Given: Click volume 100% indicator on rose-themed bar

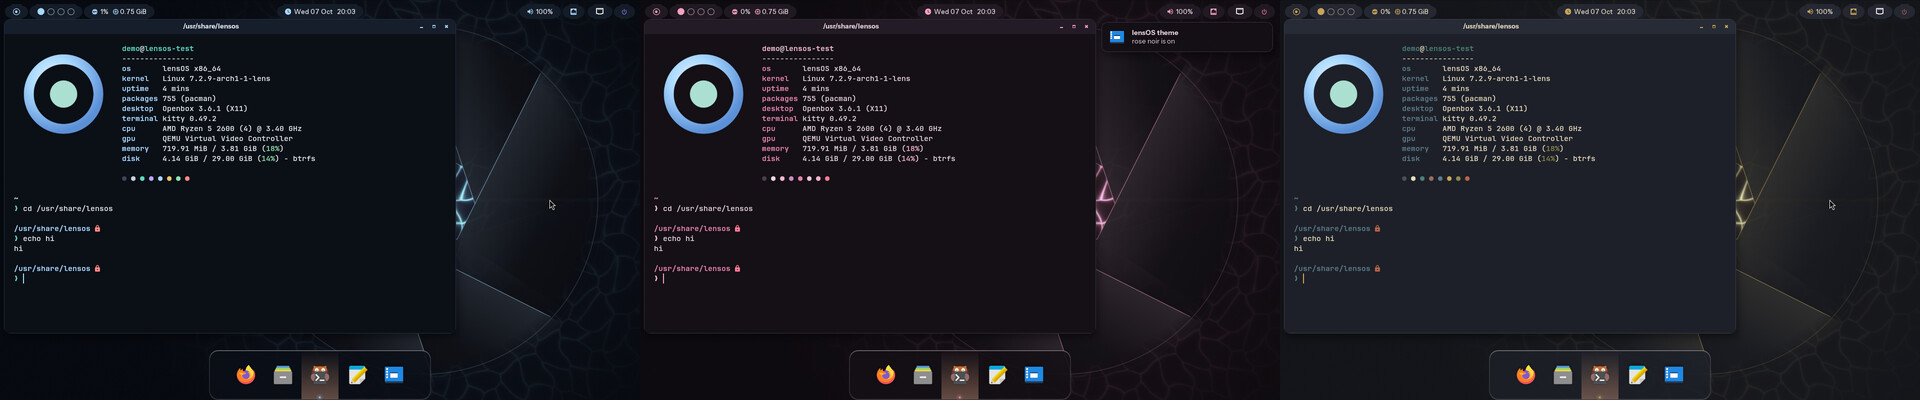Looking at the screenshot, I should 1180,12.
